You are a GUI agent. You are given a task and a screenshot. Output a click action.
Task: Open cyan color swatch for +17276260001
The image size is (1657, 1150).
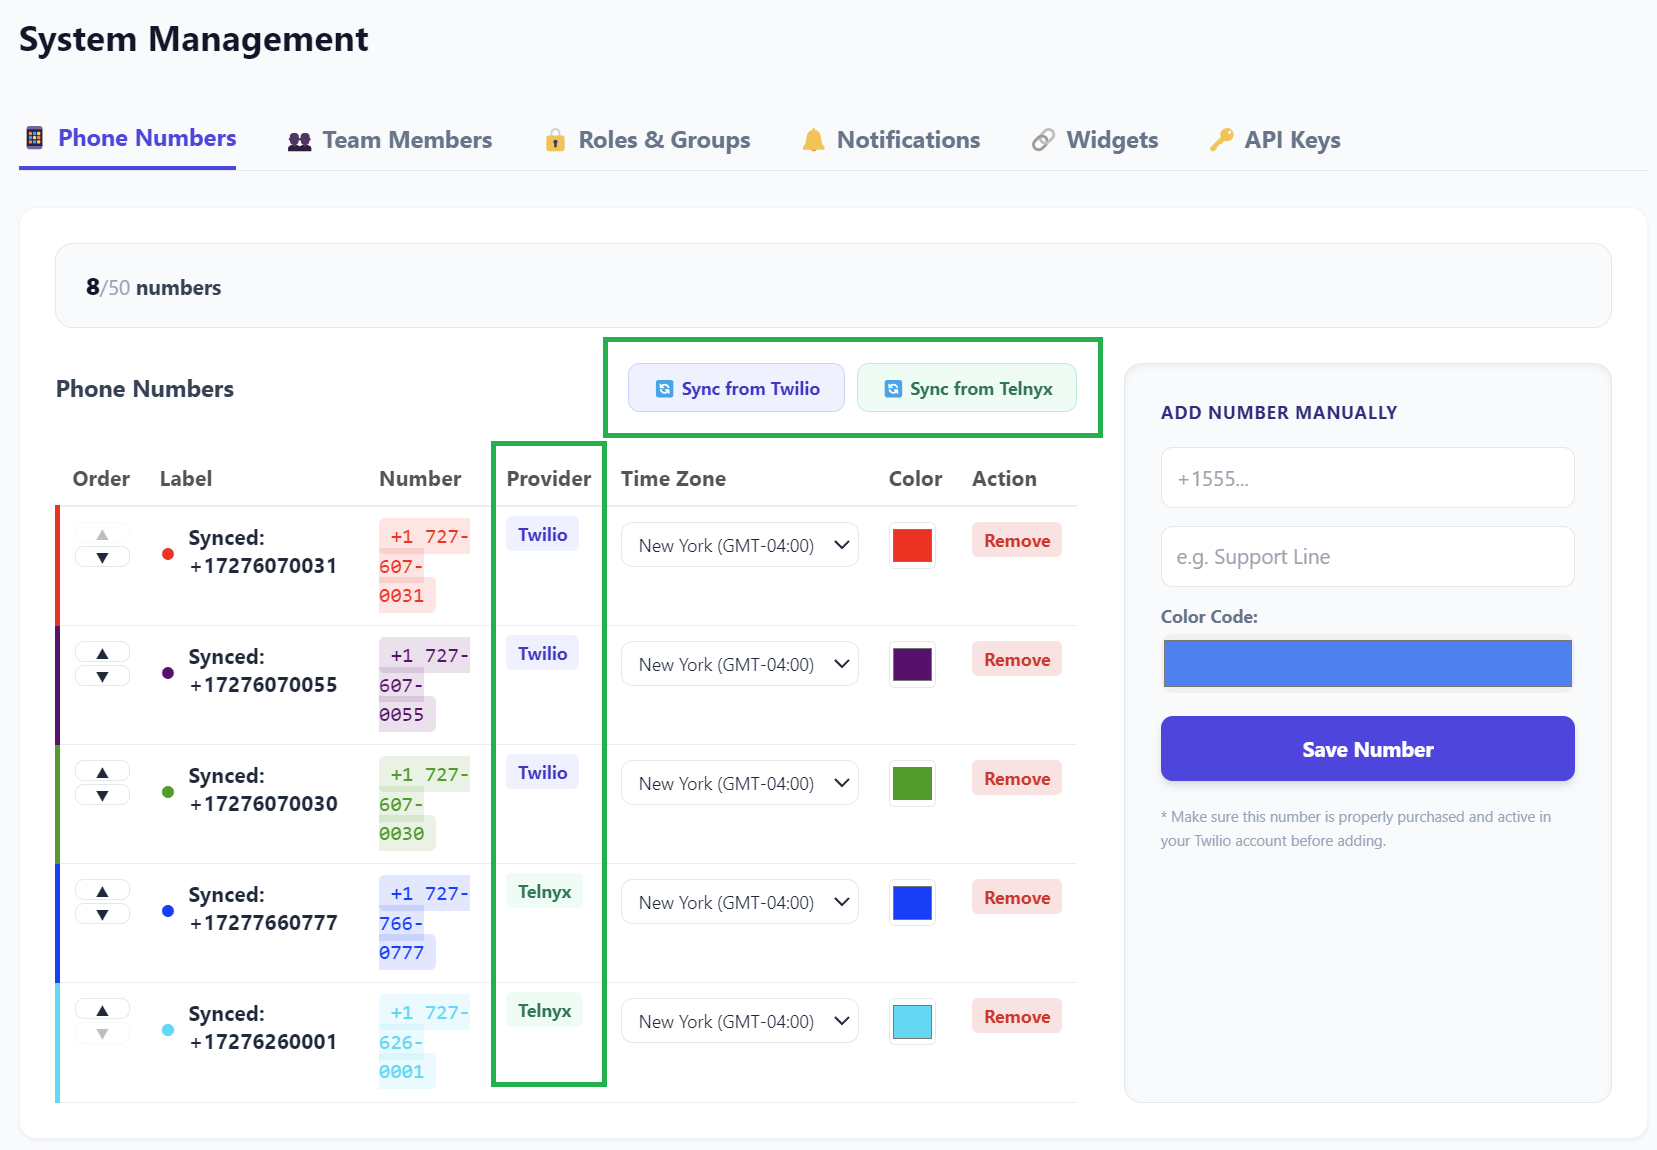pyautogui.click(x=912, y=1021)
